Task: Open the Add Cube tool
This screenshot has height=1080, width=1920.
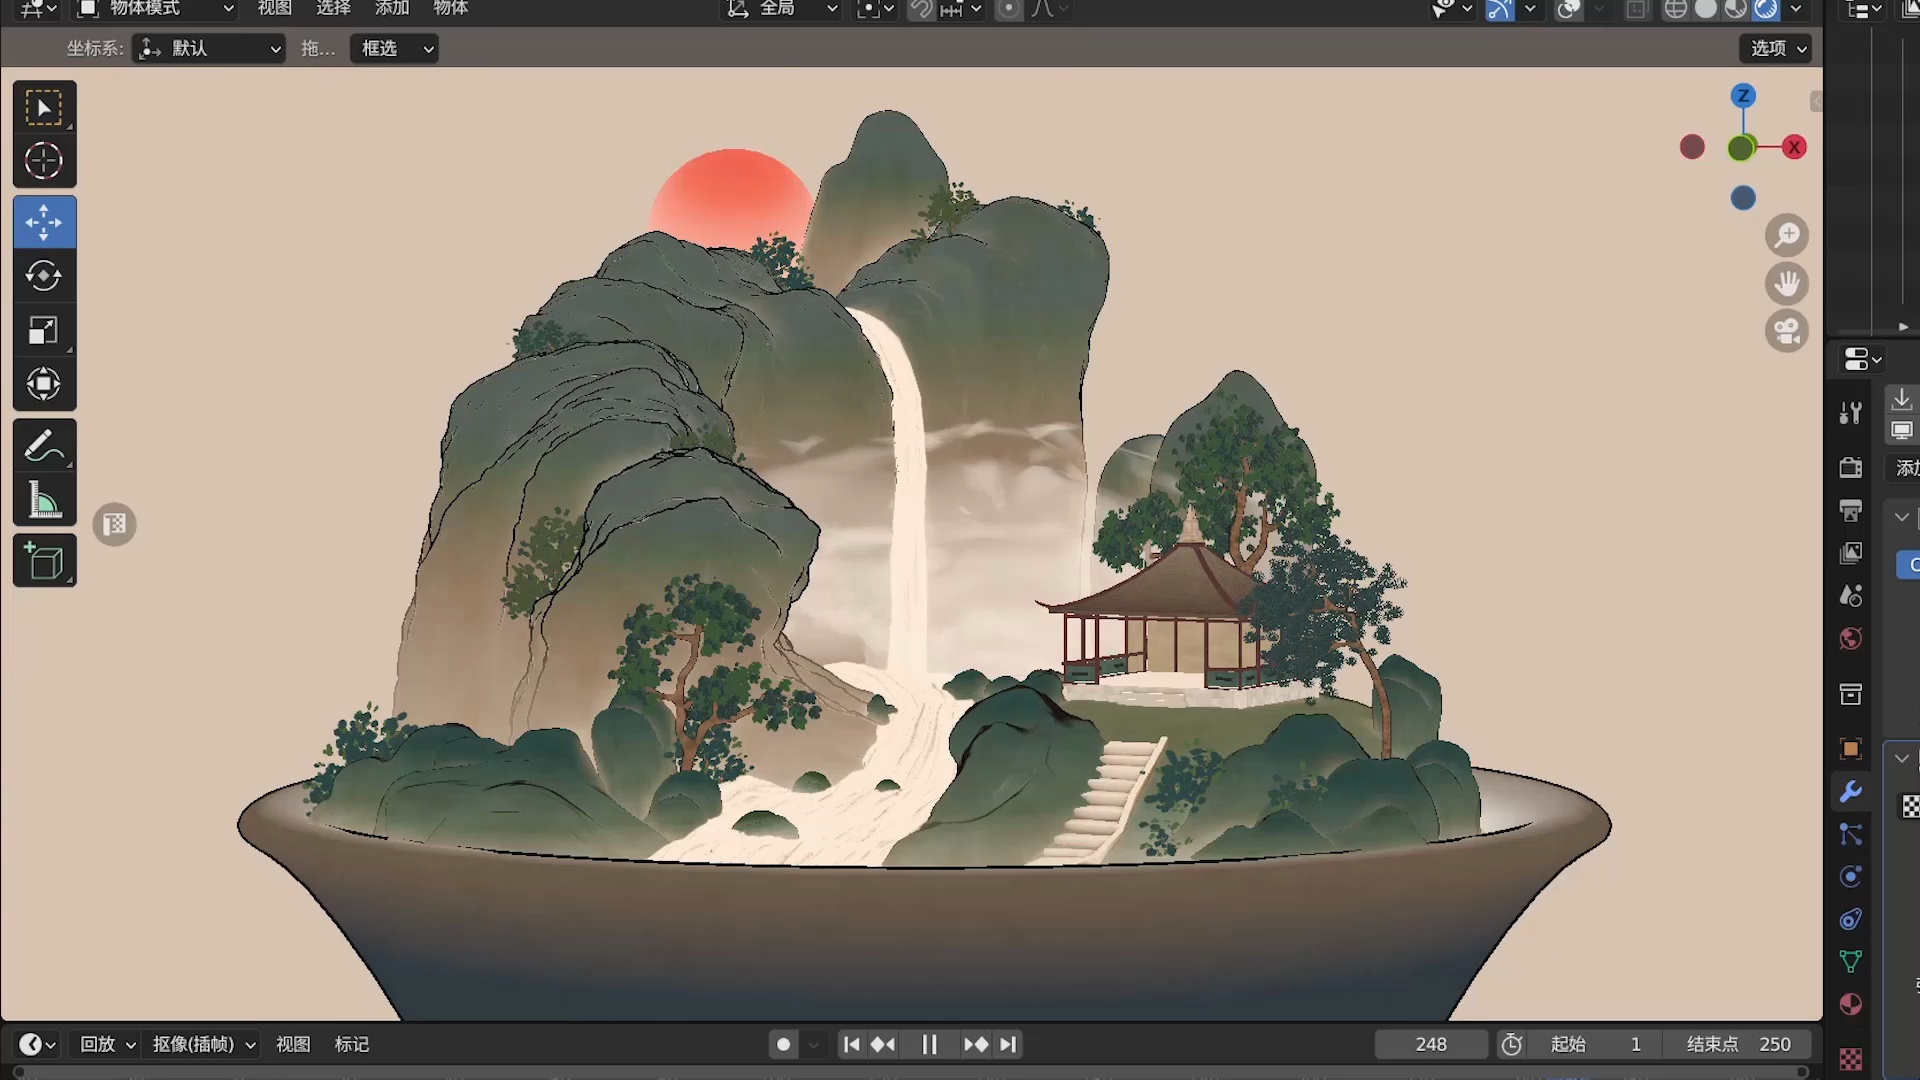Action: 44,560
